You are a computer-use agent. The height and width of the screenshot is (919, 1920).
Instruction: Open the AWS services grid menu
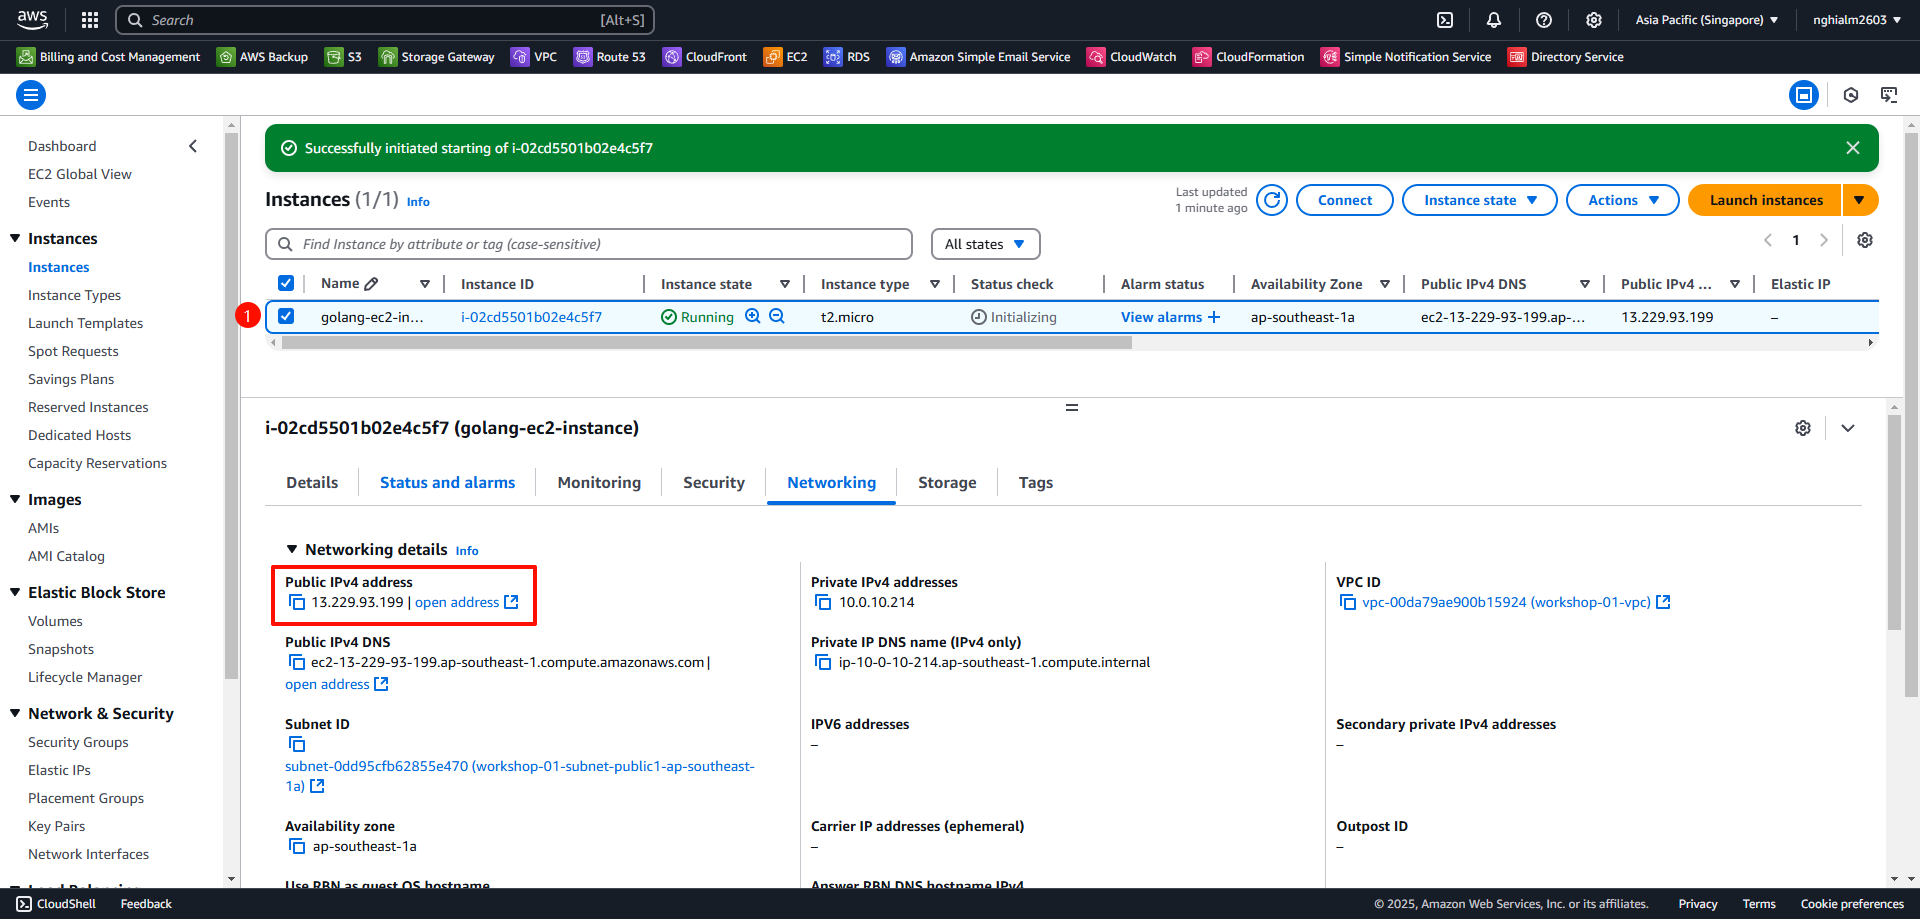pos(90,20)
